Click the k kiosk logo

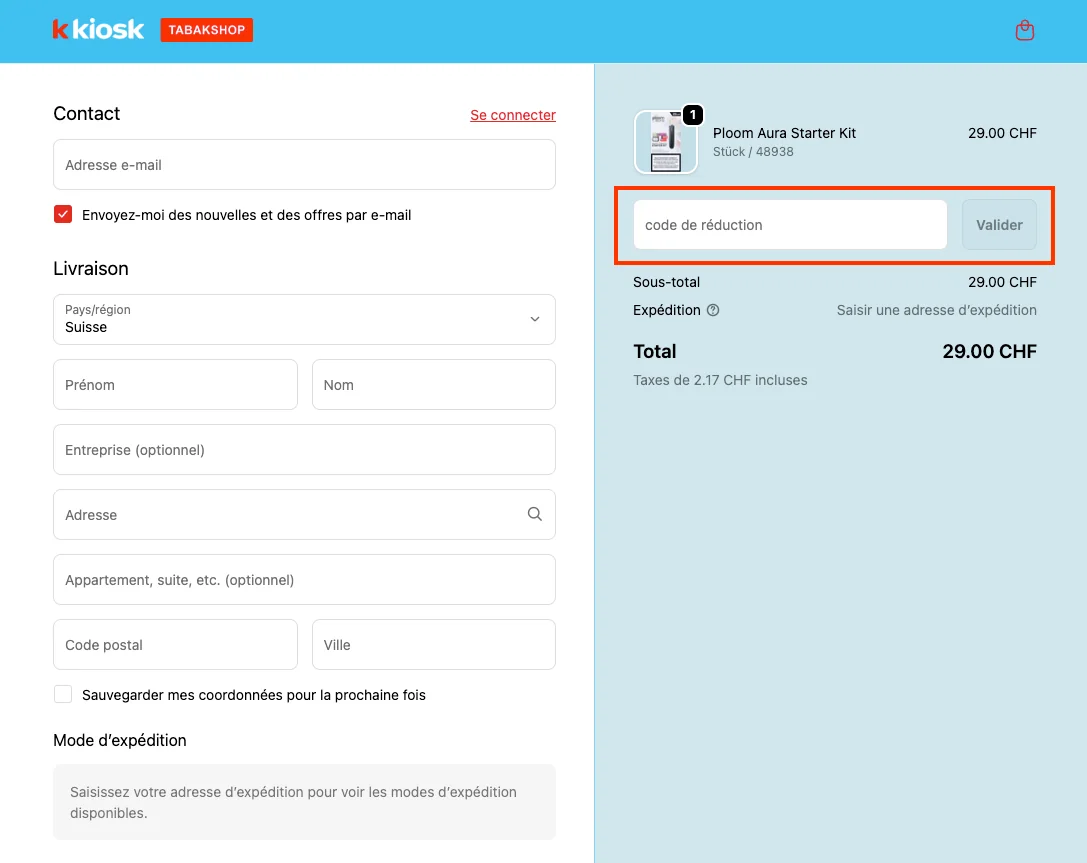98,30
